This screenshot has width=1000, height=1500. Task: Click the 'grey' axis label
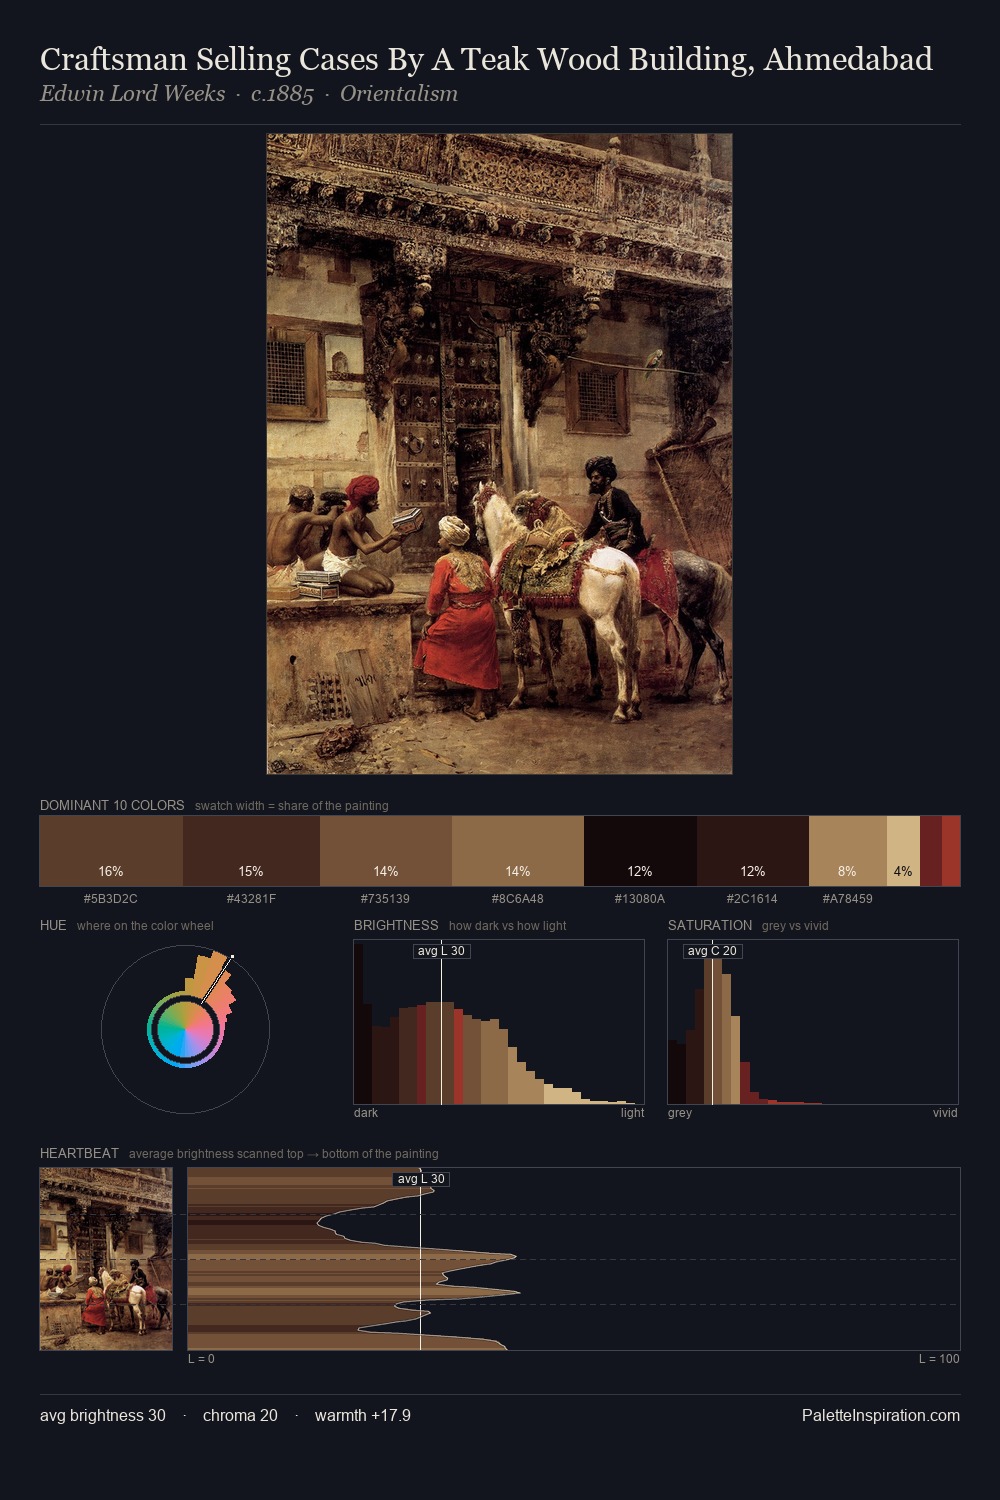tap(680, 1113)
